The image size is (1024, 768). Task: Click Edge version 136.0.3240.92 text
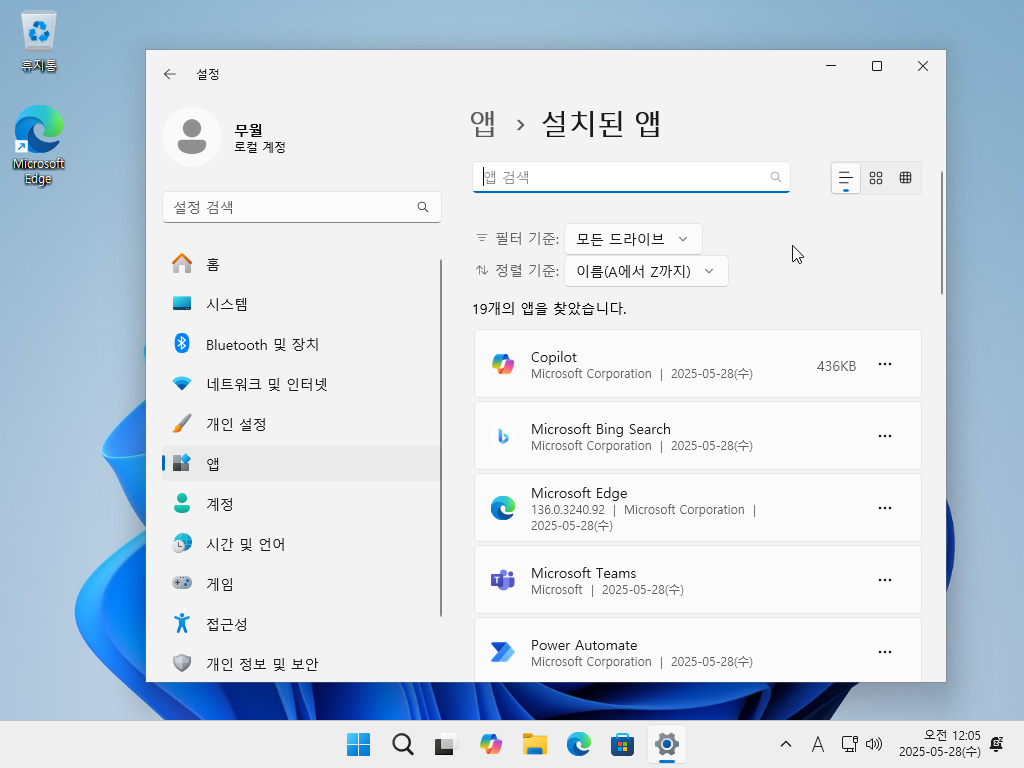click(568, 509)
